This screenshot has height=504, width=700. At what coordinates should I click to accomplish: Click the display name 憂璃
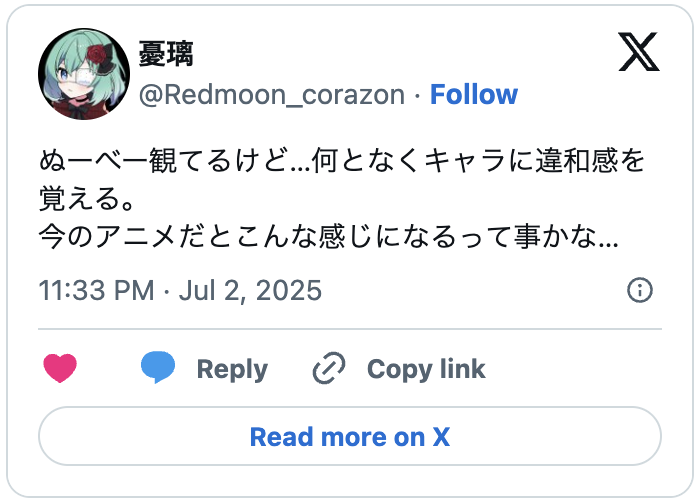[x=165, y=54]
